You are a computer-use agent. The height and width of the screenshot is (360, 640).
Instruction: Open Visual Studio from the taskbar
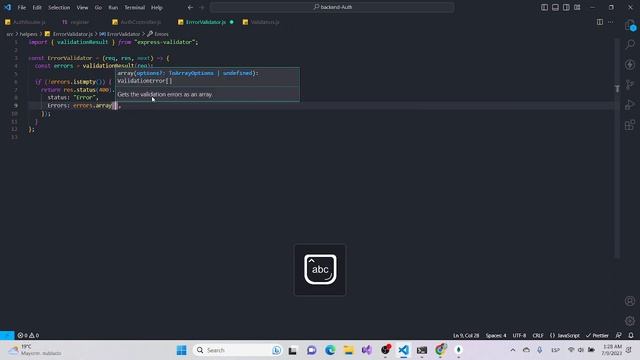[x=367, y=350]
